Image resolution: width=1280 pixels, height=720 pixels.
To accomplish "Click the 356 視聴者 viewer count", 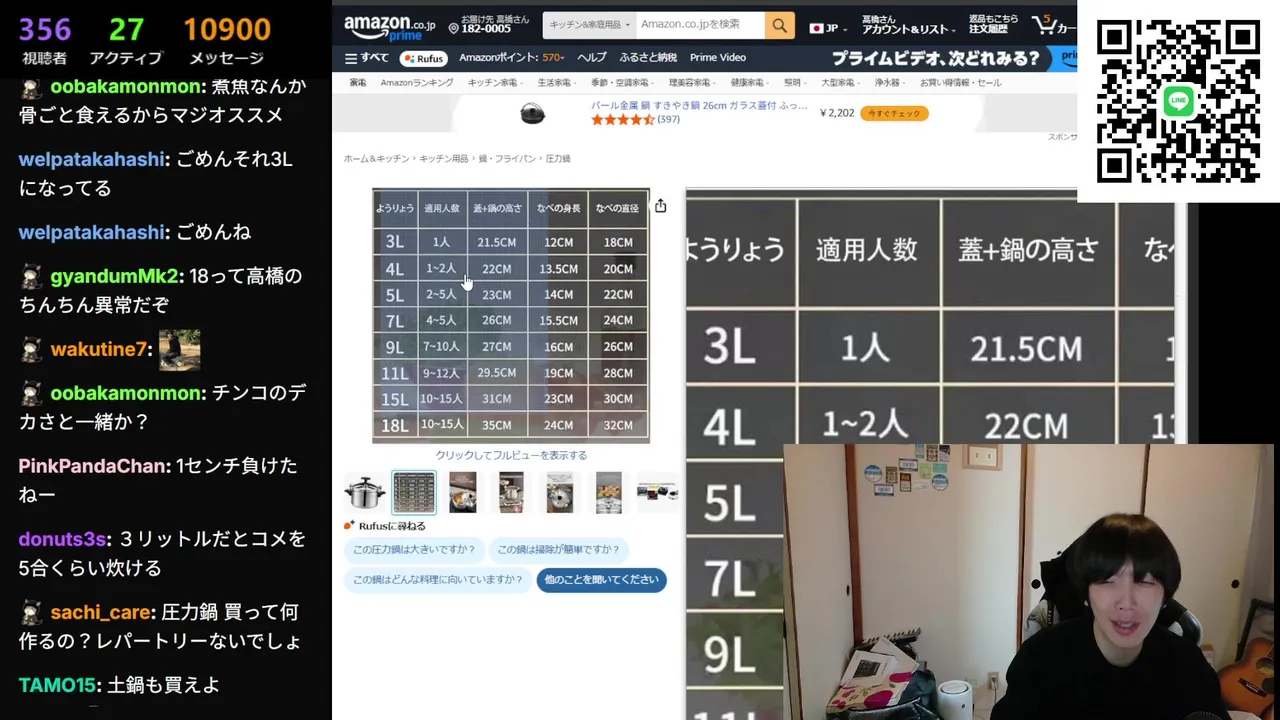I will click(x=45, y=41).
